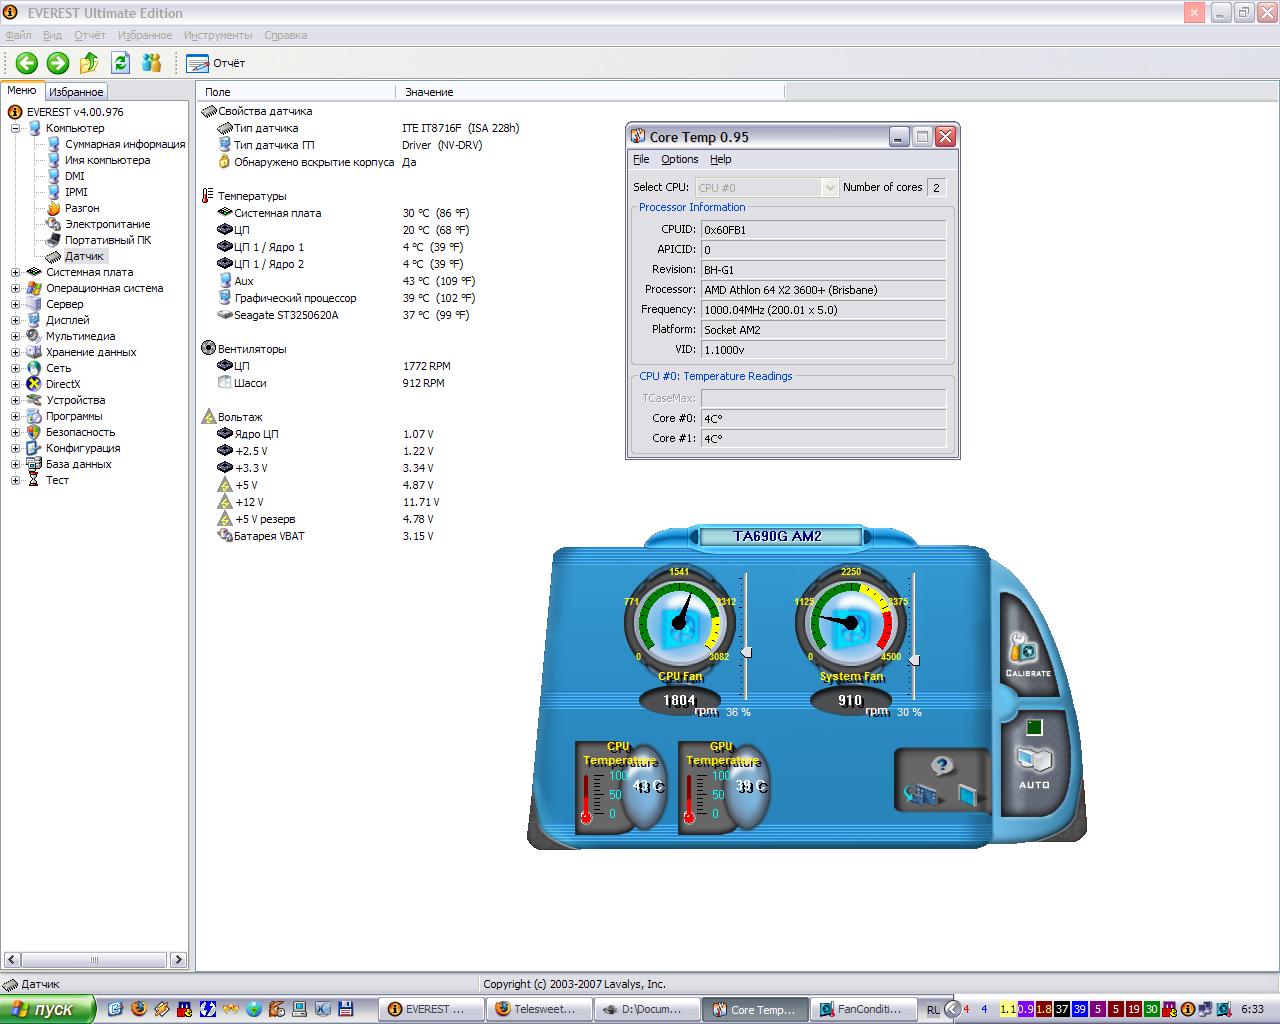Image resolution: width=1280 pixels, height=1024 pixels.
Task: Click the green Back arrow in EVEREST toolbar
Action: pos(26,63)
